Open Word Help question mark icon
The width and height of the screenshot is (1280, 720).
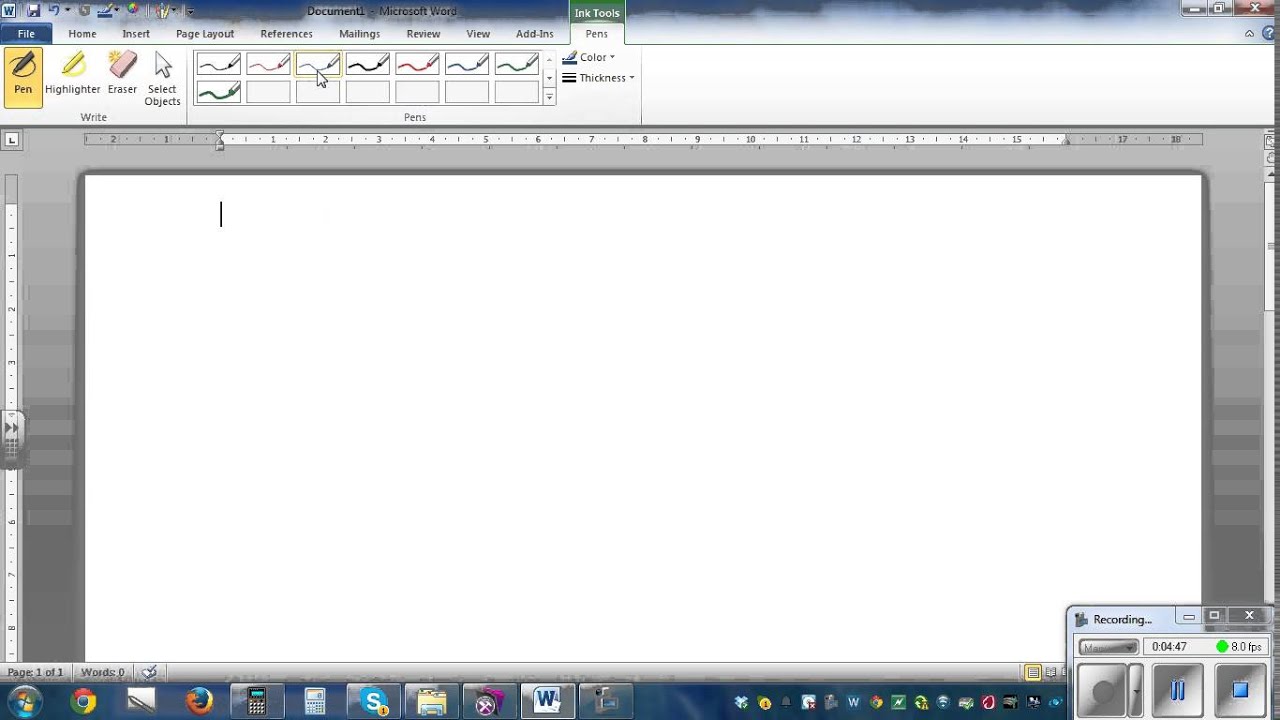1268,33
